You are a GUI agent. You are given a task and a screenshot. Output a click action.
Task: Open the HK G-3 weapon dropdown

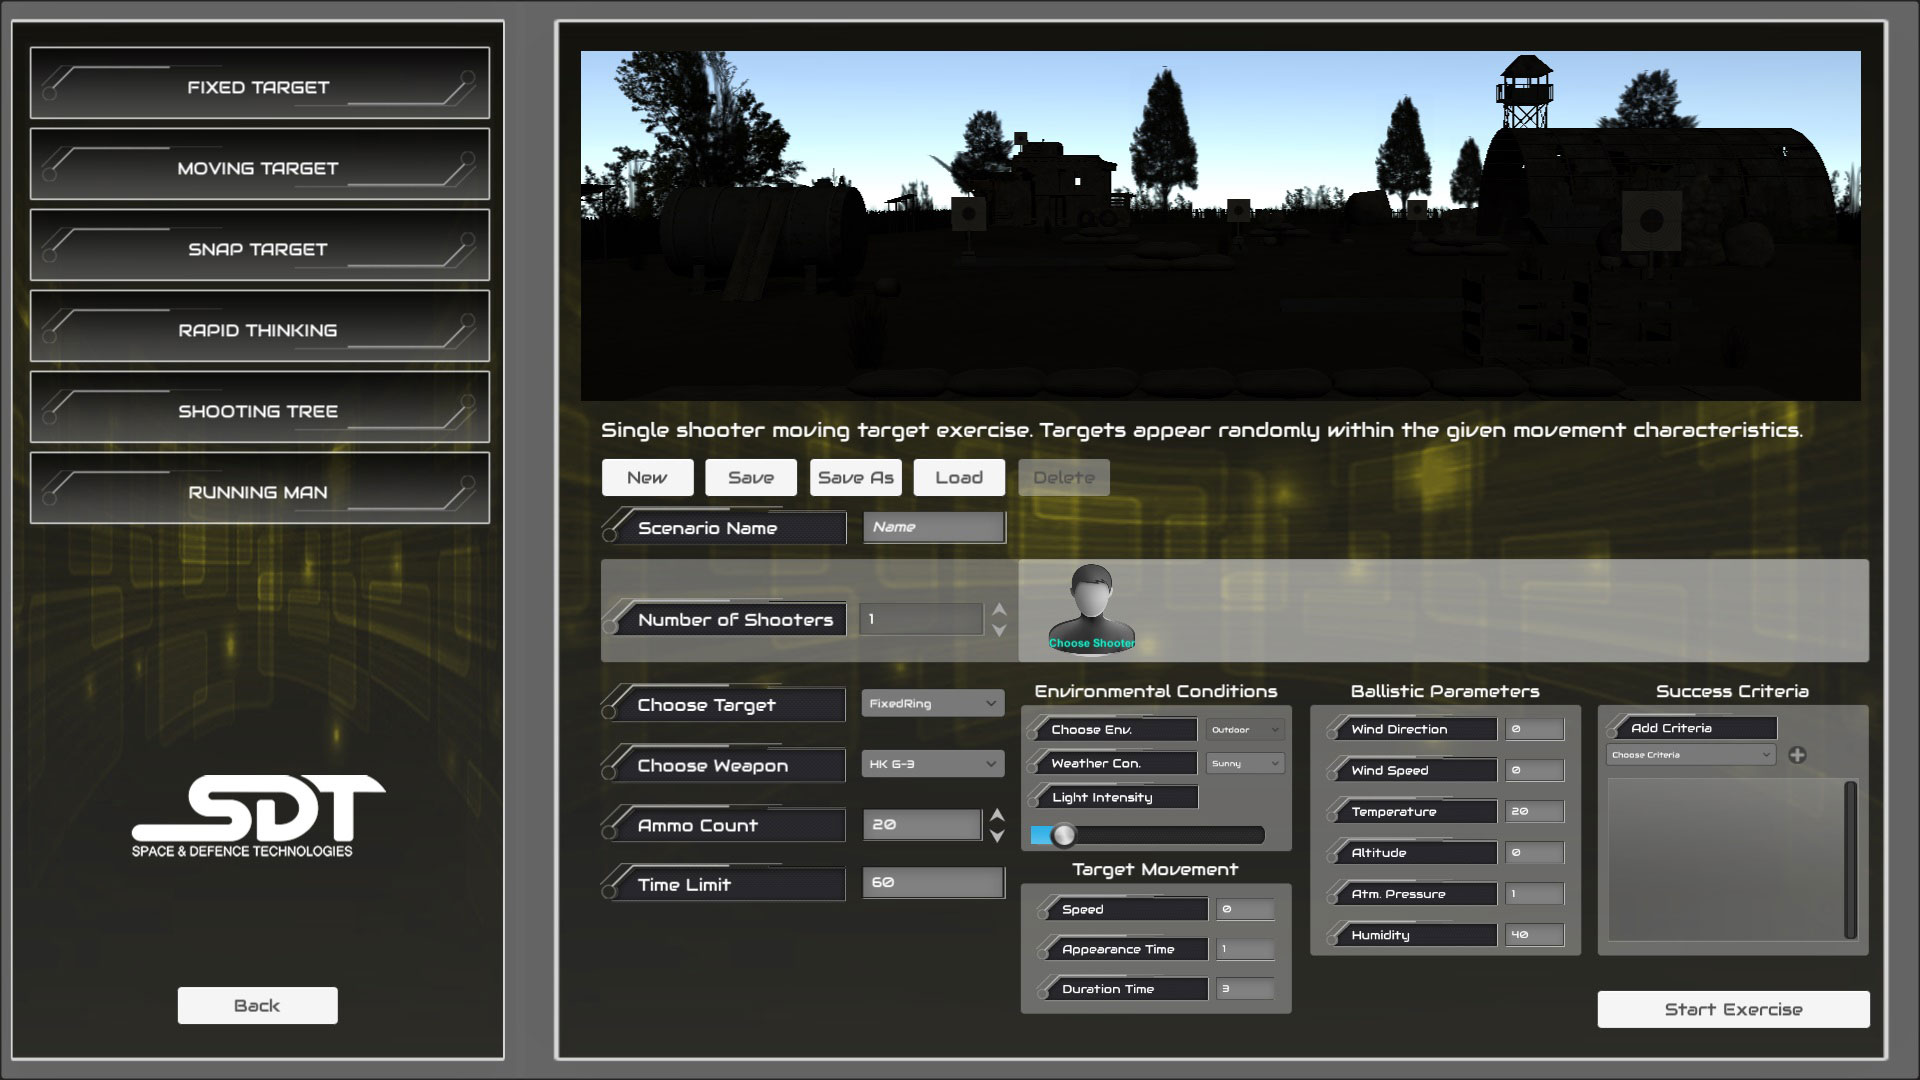[931, 763]
